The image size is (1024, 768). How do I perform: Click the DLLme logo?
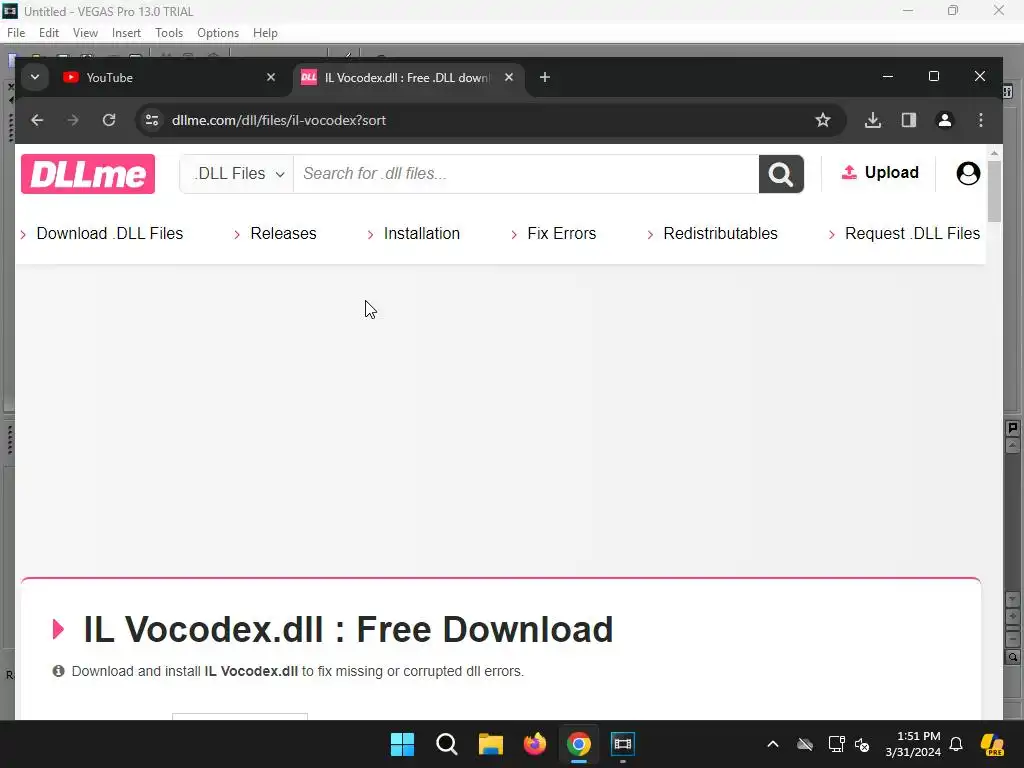(88, 174)
